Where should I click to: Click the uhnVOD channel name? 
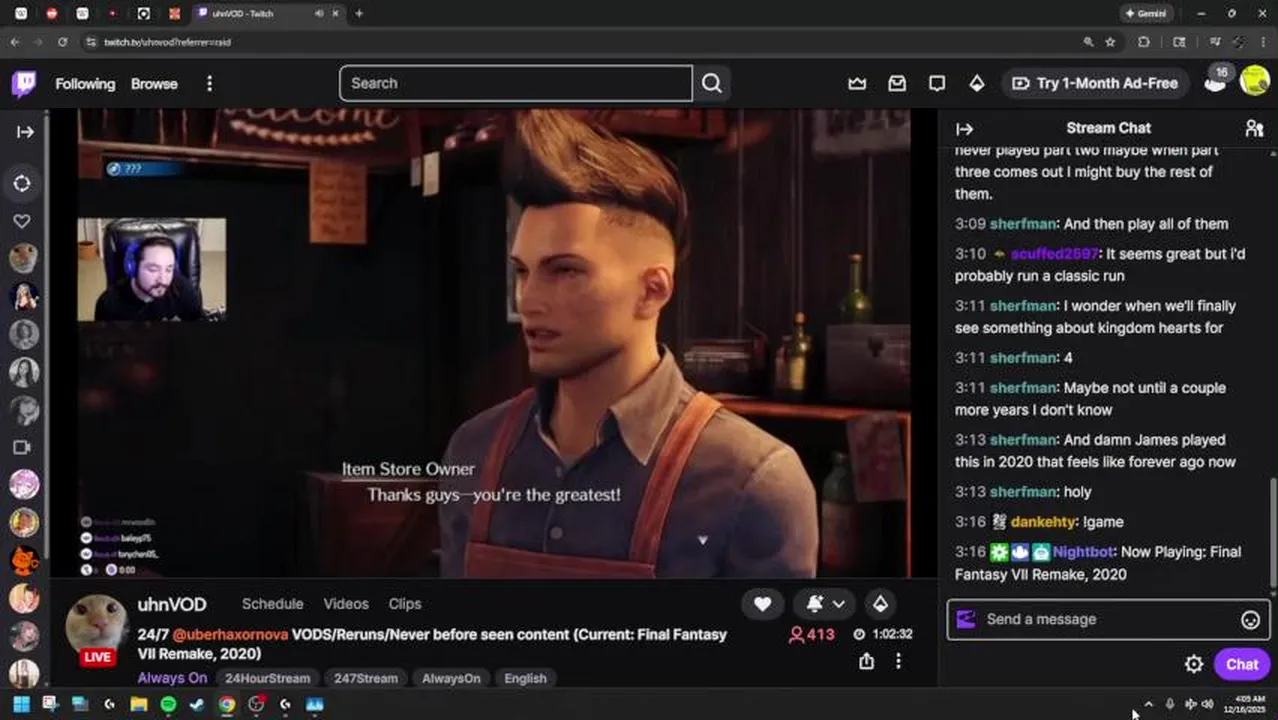pos(172,605)
